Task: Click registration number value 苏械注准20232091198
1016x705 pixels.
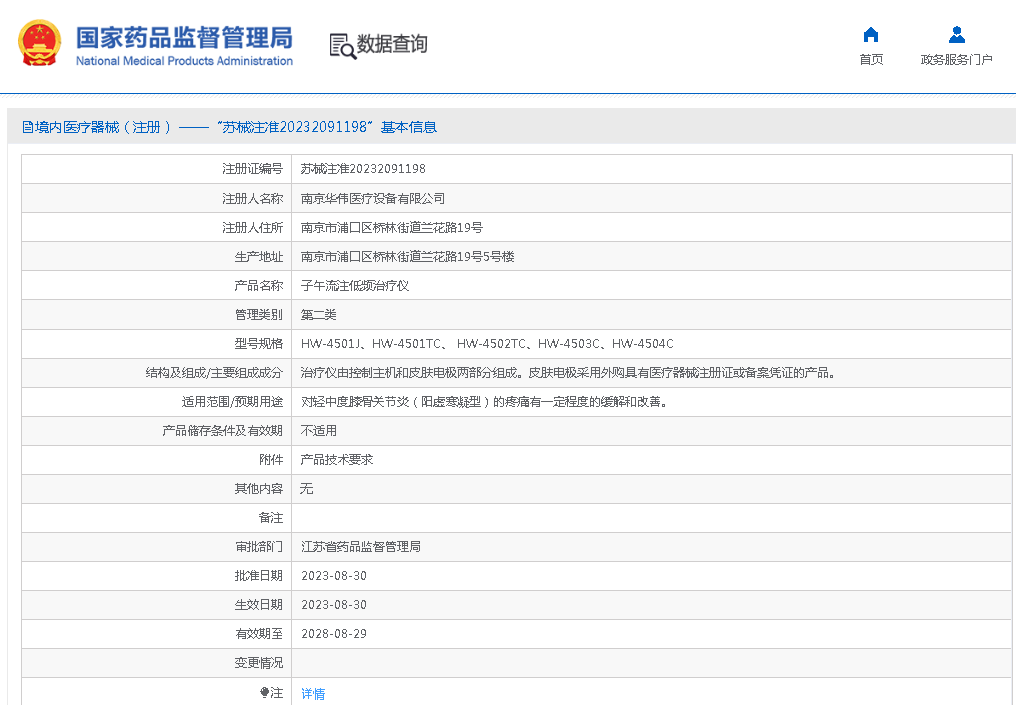Action: coord(363,169)
